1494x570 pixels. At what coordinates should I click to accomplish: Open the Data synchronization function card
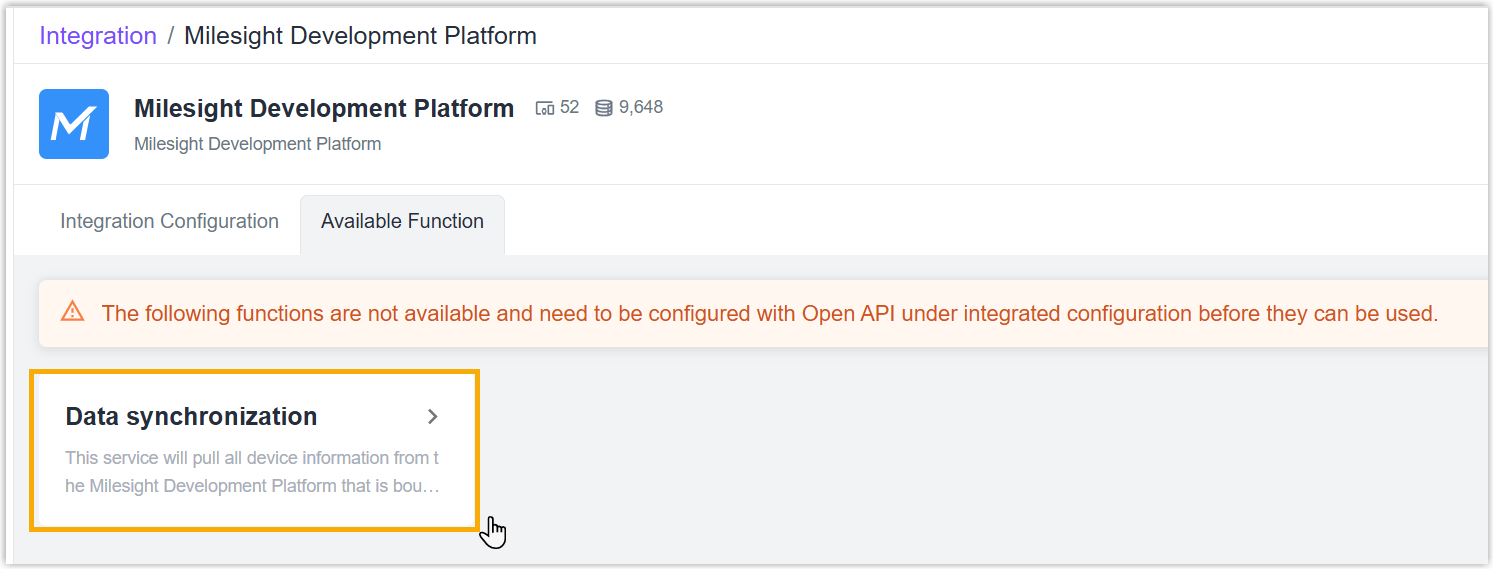pos(254,450)
